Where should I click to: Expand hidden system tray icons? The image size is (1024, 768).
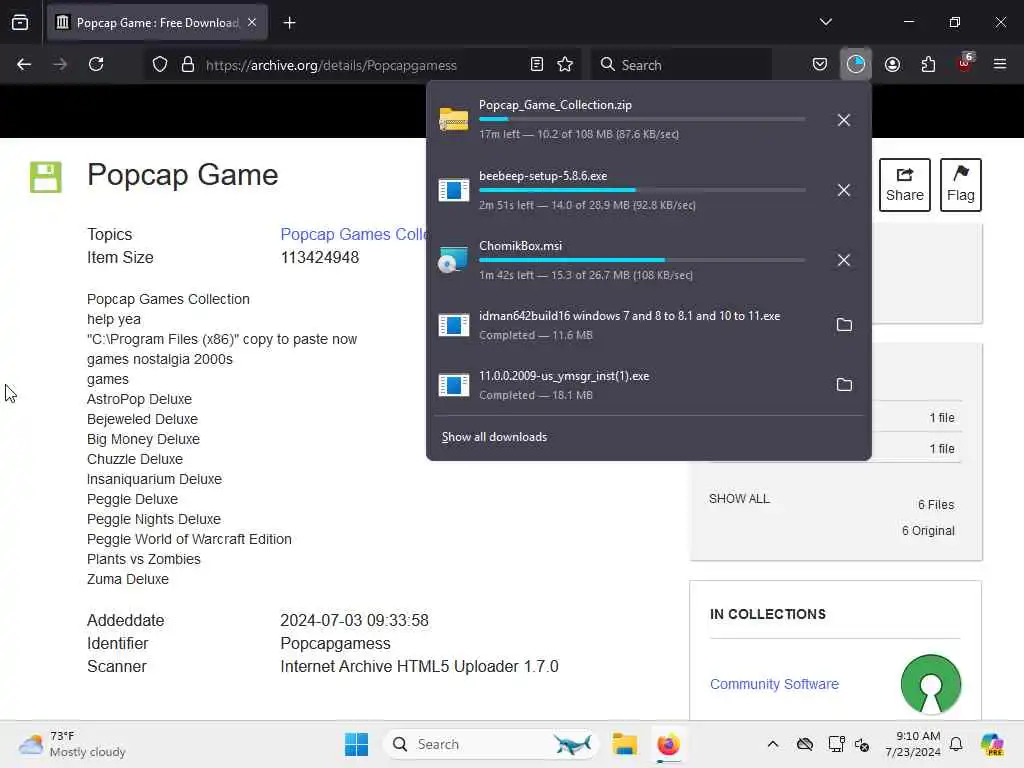point(773,744)
